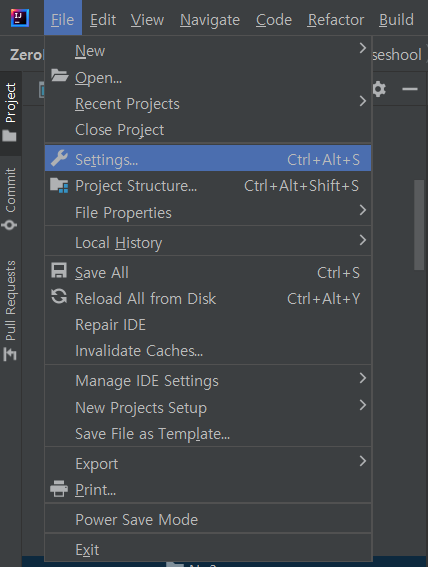Click the IntelliJ IDEA logo icon
The width and height of the screenshot is (428, 567).
pyautogui.click(x=20, y=18)
